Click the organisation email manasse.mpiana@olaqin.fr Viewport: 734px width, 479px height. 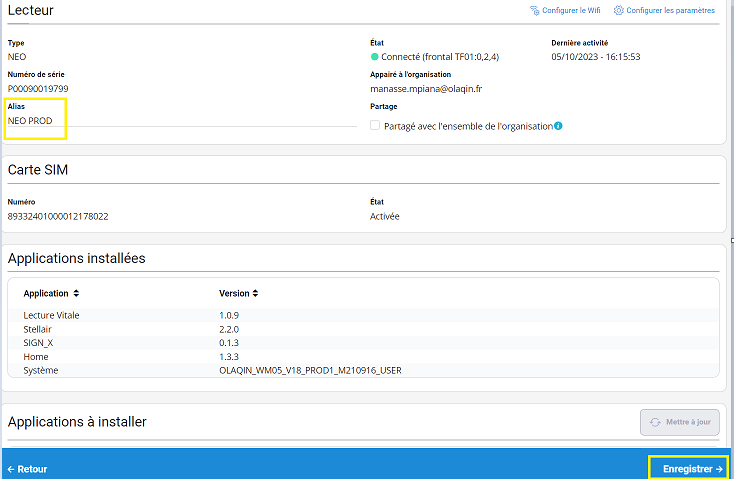click(x=426, y=89)
